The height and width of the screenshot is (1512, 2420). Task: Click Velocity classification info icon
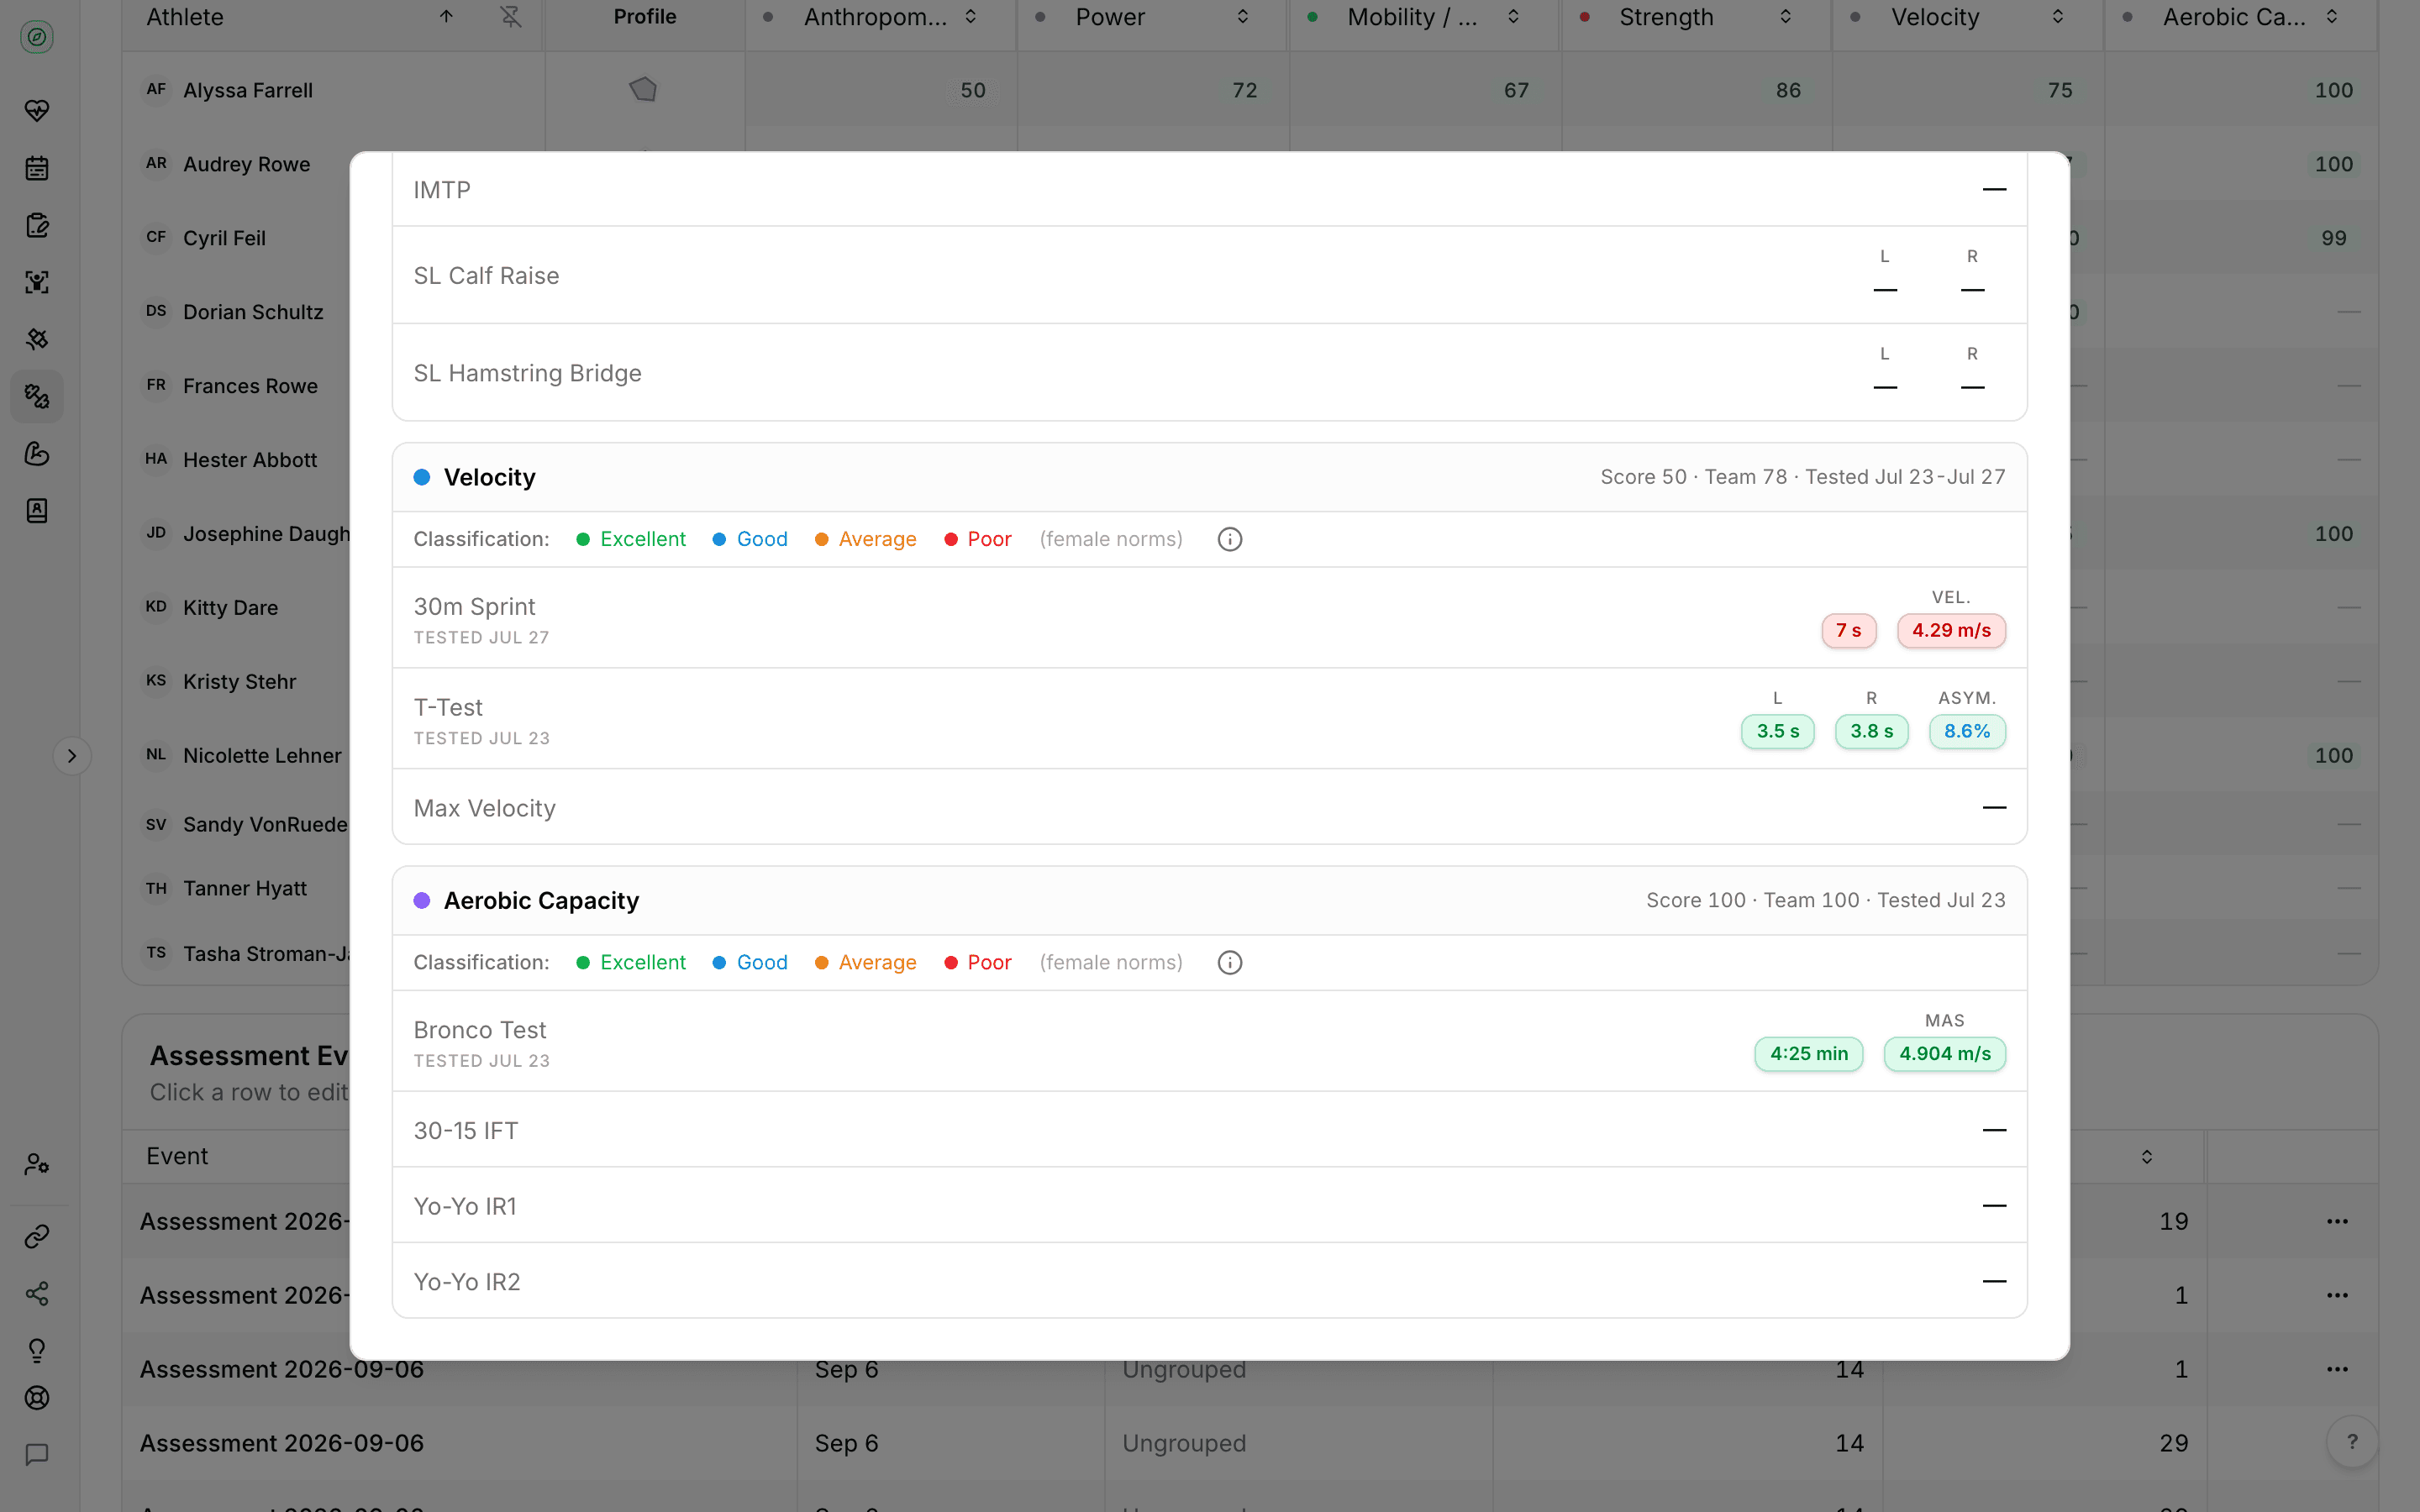pyautogui.click(x=1230, y=539)
